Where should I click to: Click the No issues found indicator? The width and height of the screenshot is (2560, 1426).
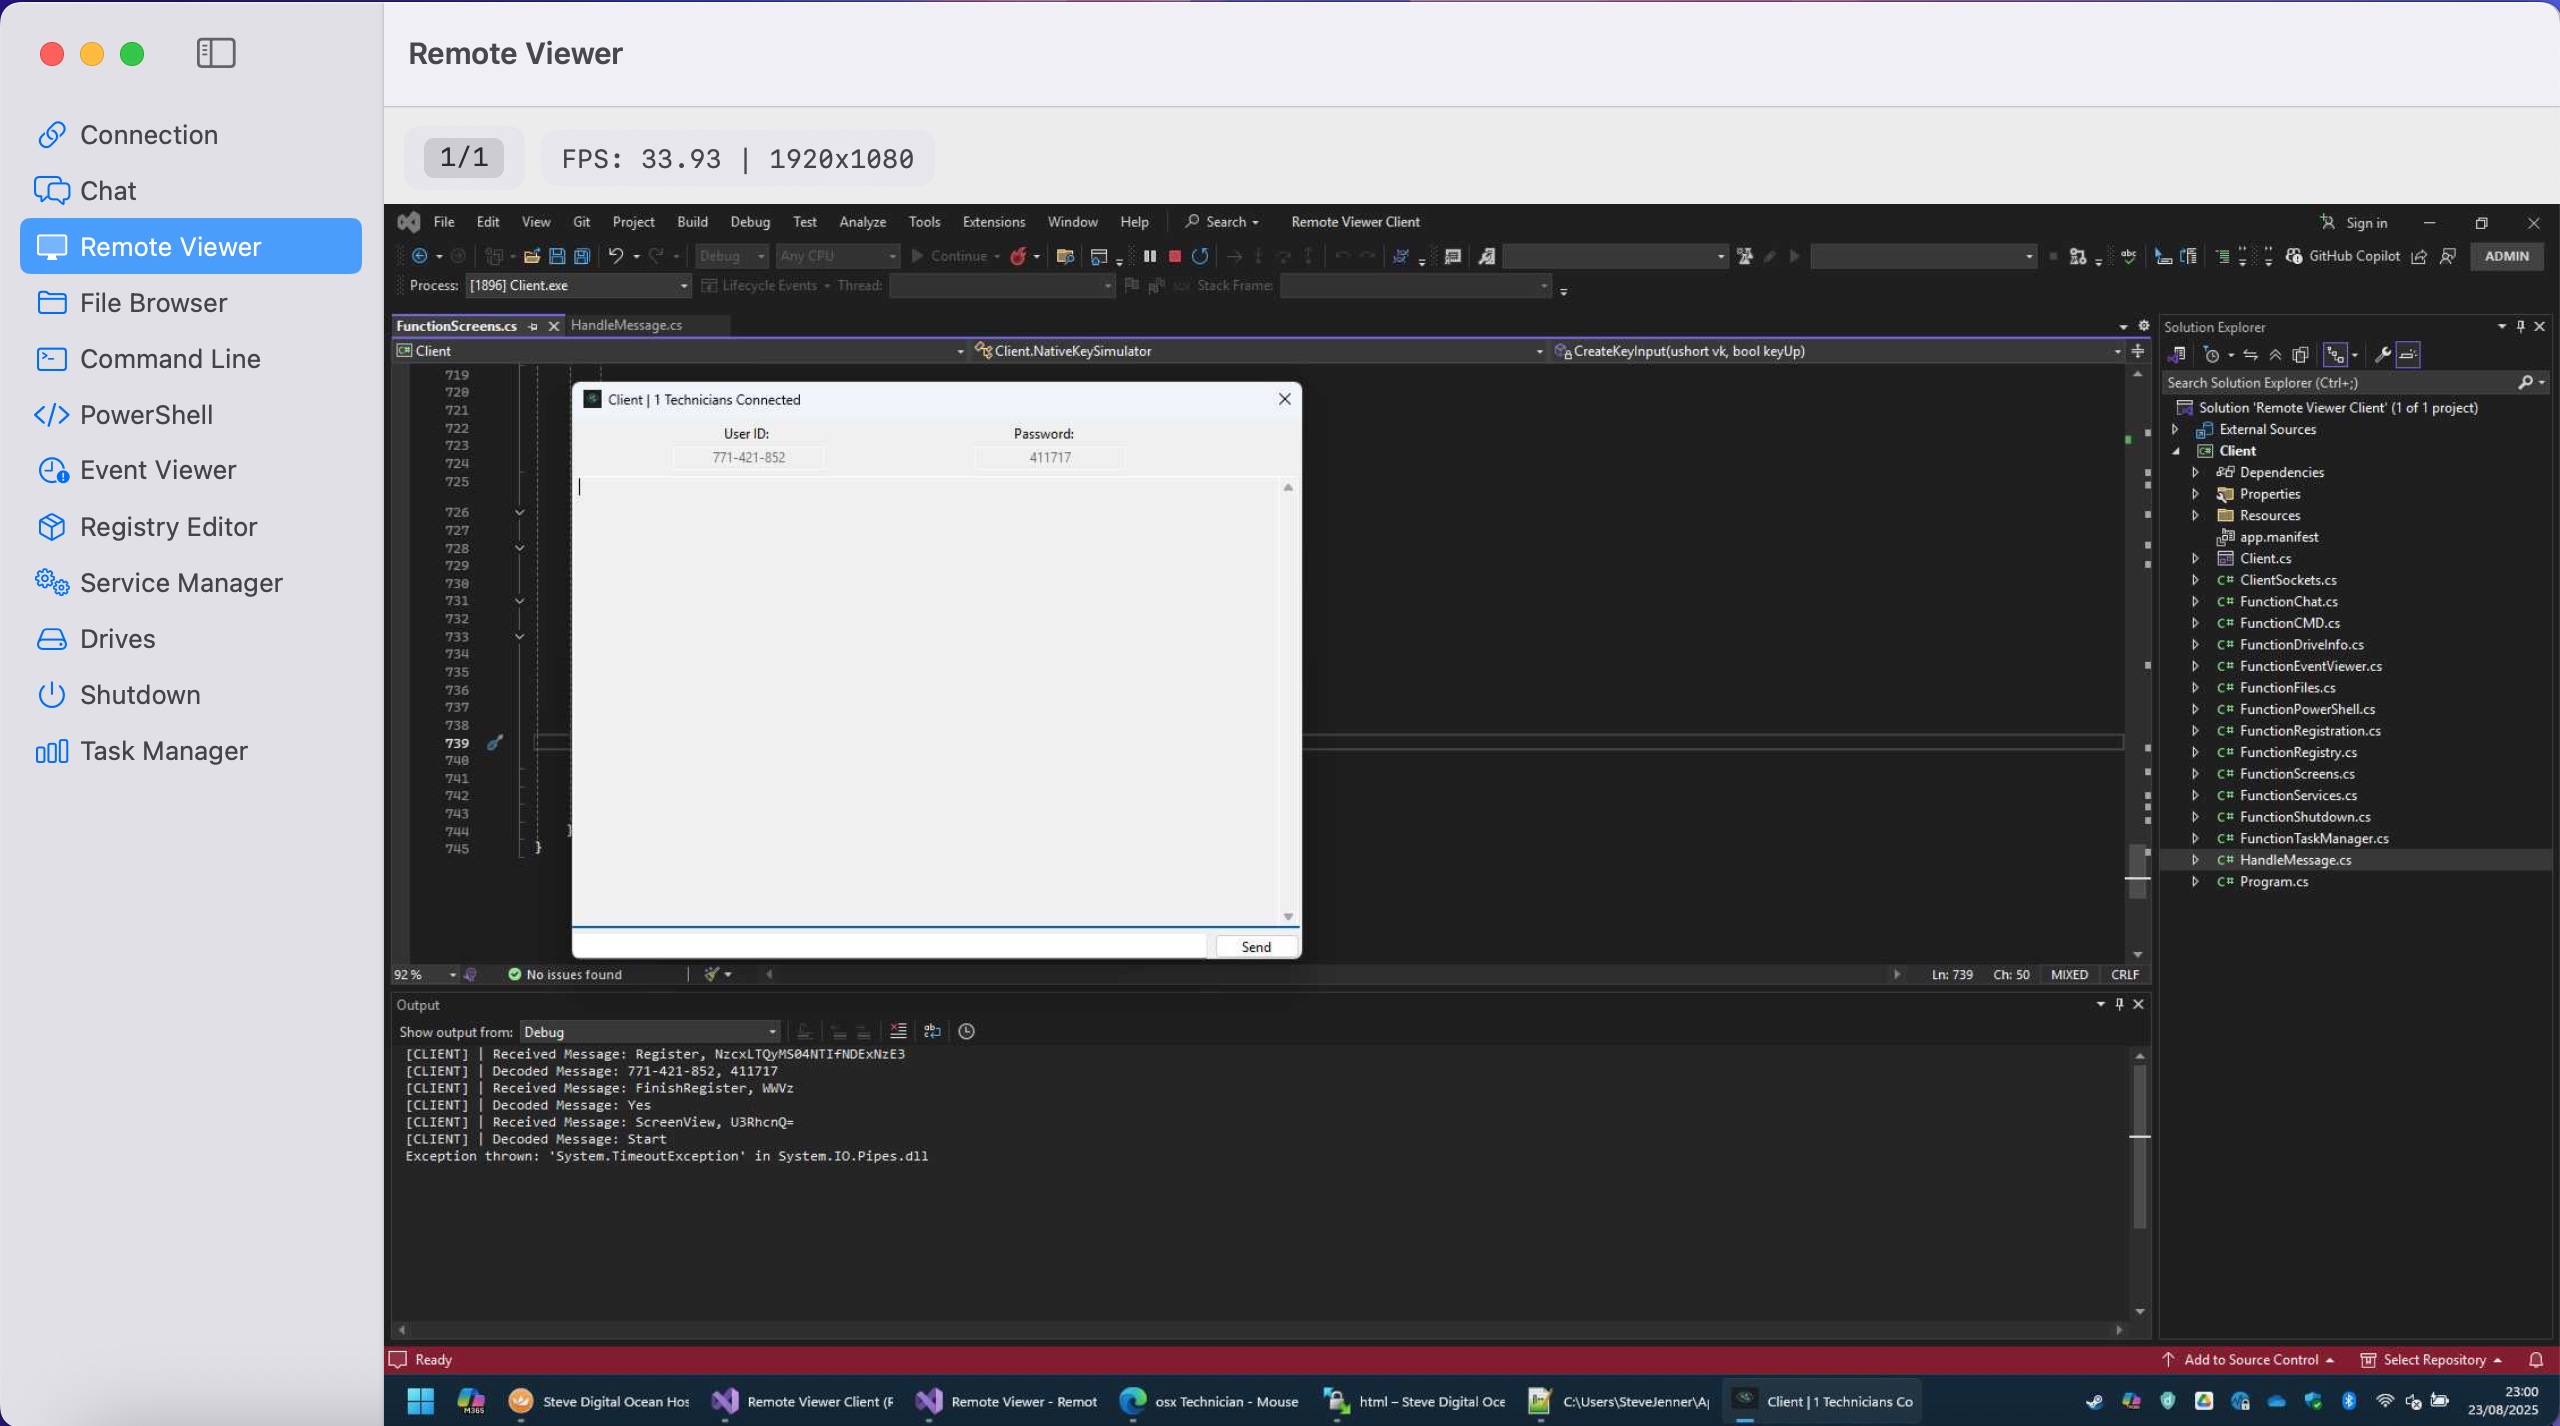[565, 975]
